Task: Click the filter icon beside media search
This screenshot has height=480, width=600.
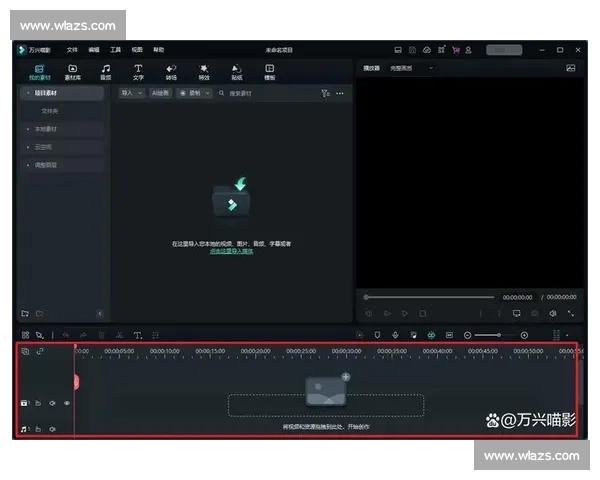Action: tap(325, 93)
